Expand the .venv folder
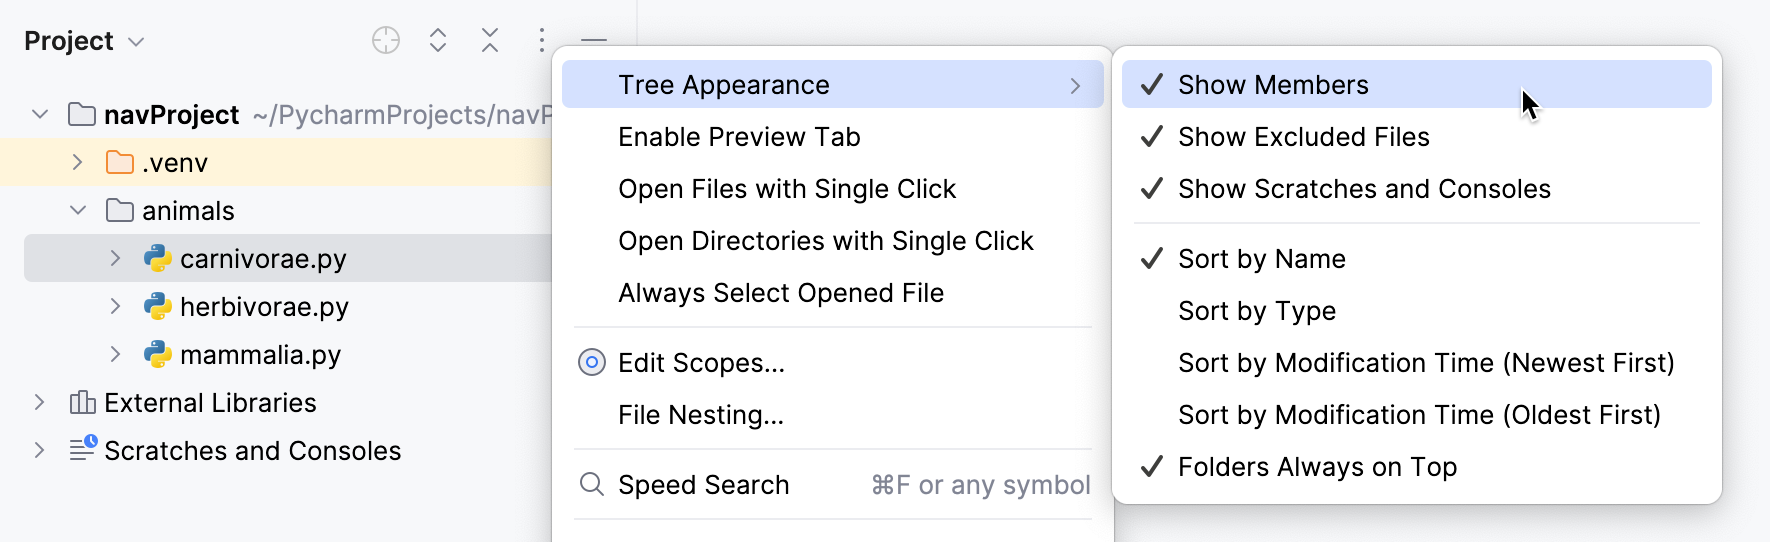Viewport: 1770px width, 542px height. pyautogui.click(x=78, y=163)
